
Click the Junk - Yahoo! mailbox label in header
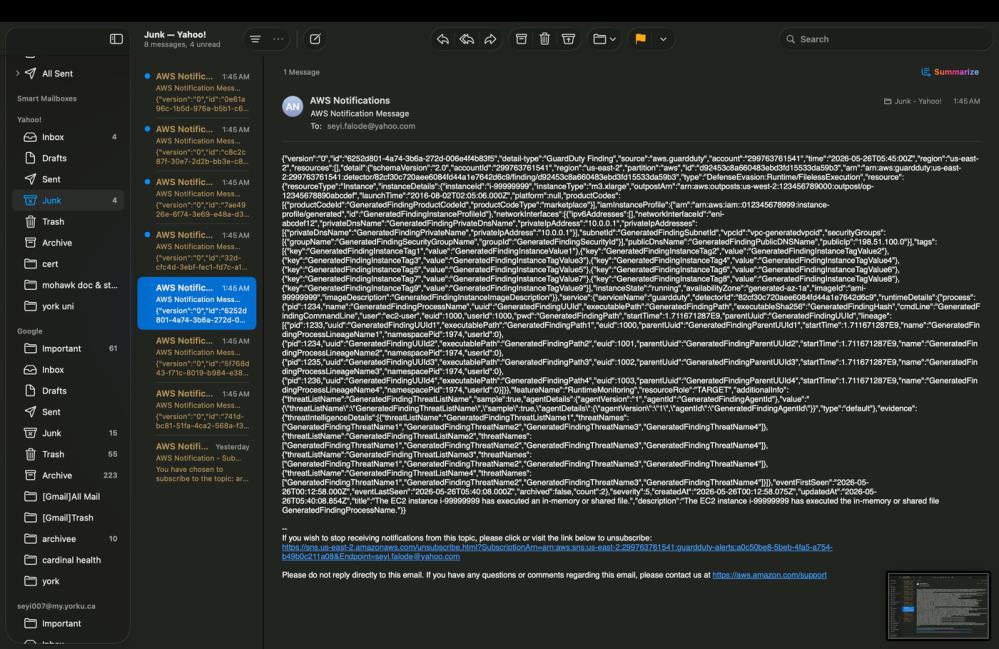[x=912, y=101]
